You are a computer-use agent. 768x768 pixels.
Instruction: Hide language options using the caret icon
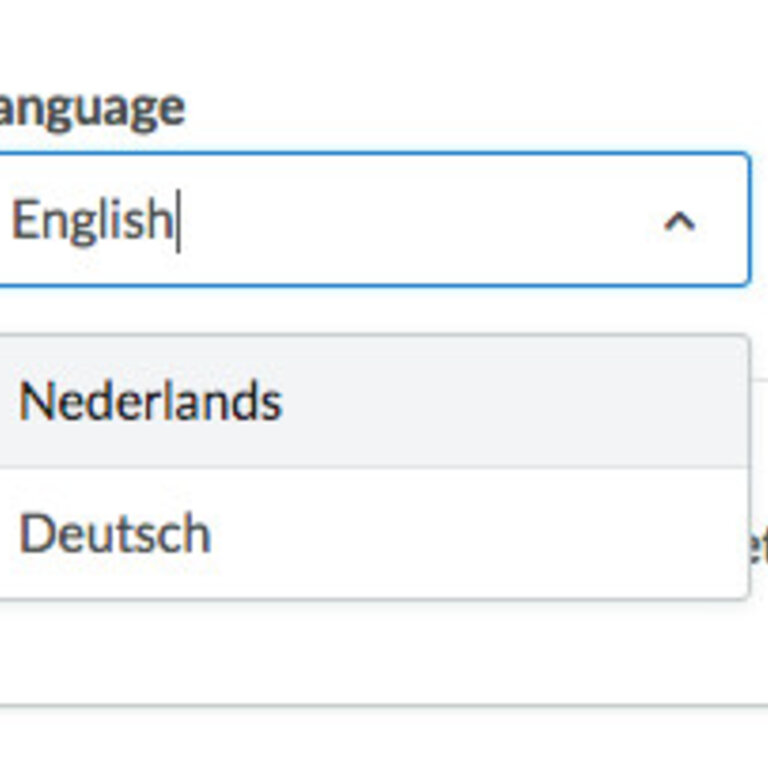point(679,221)
